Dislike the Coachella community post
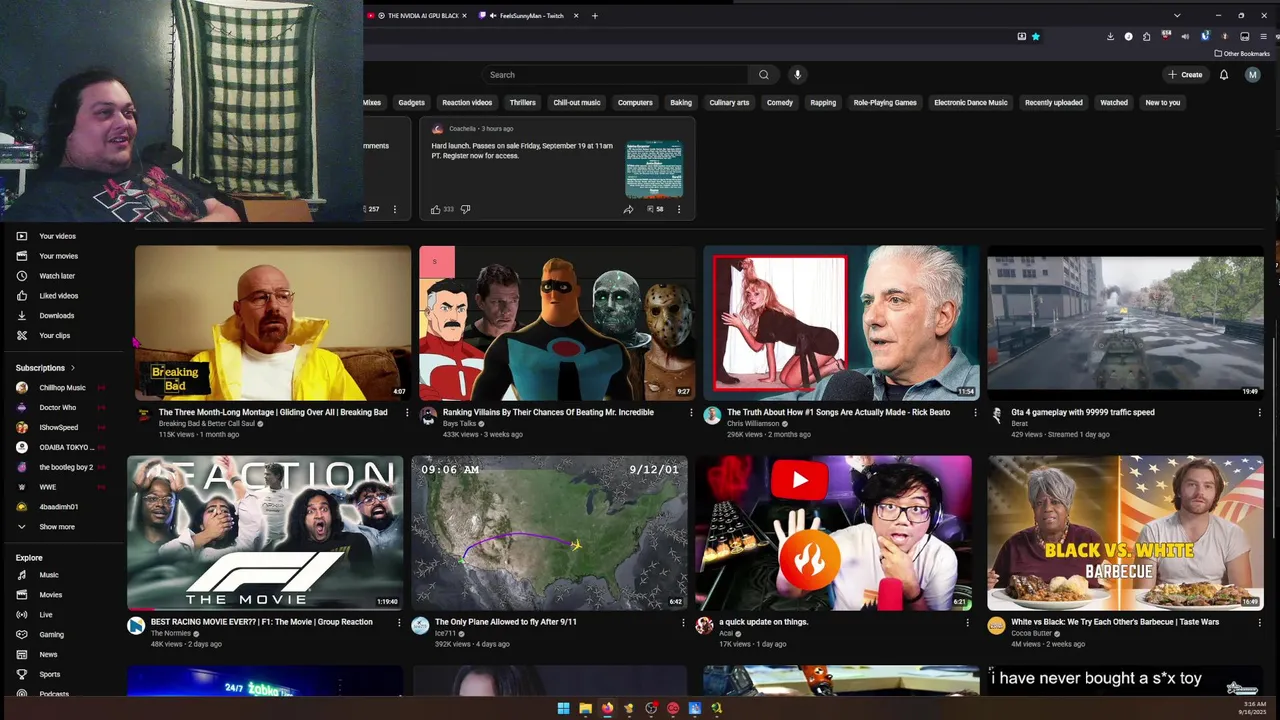1280x720 pixels. (x=465, y=209)
